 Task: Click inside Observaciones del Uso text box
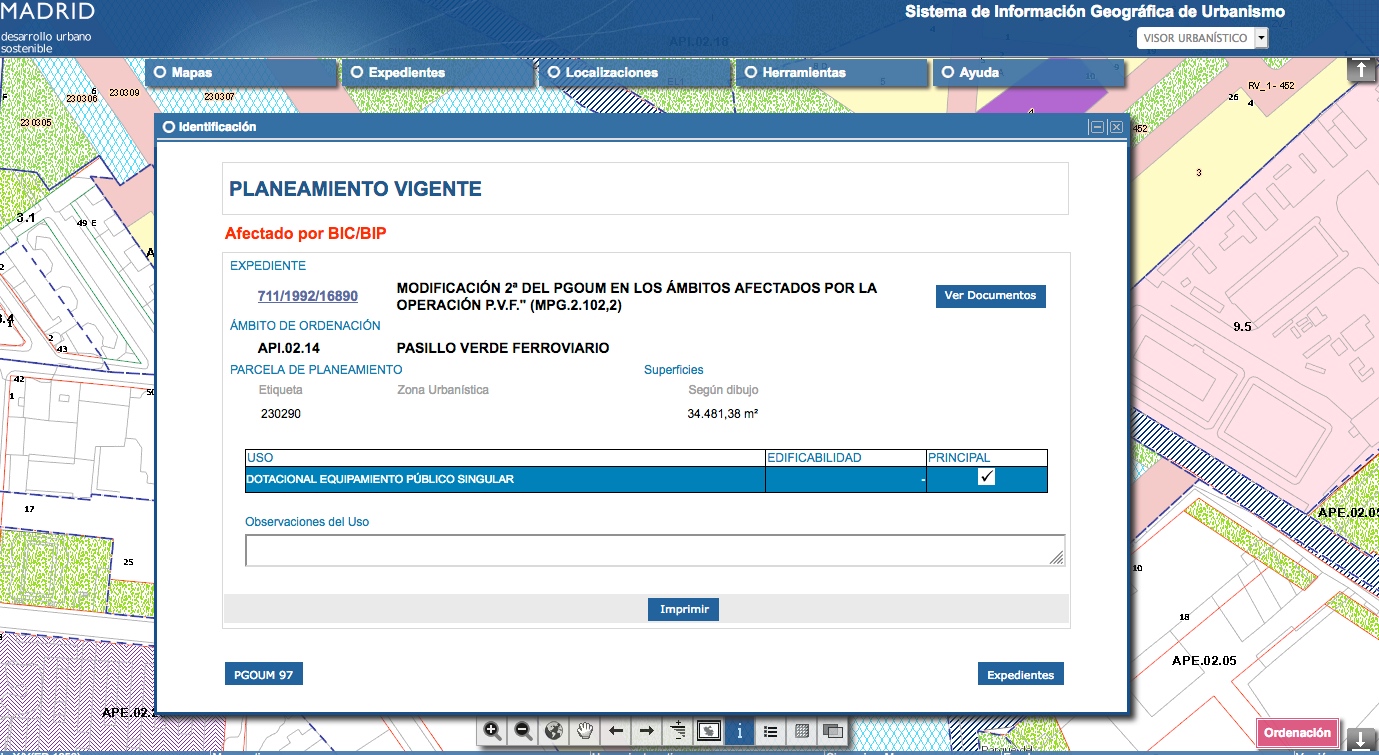pyautogui.click(x=654, y=551)
